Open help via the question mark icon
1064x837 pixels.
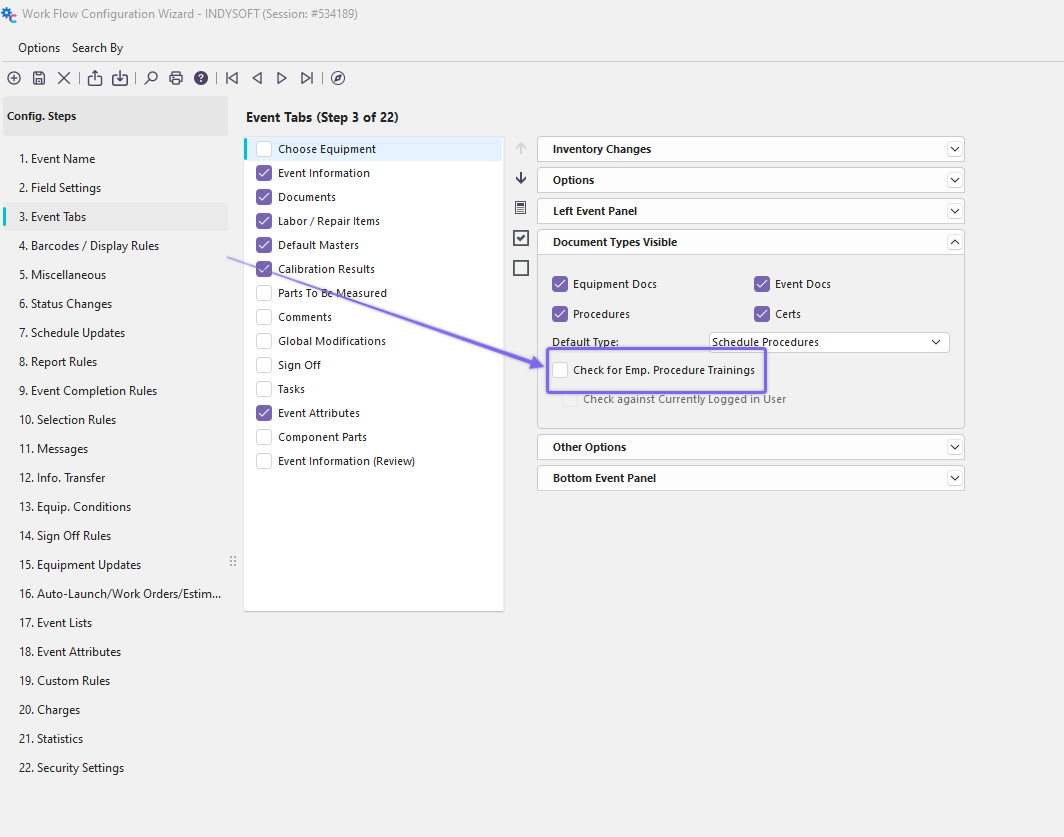(201, 78)
